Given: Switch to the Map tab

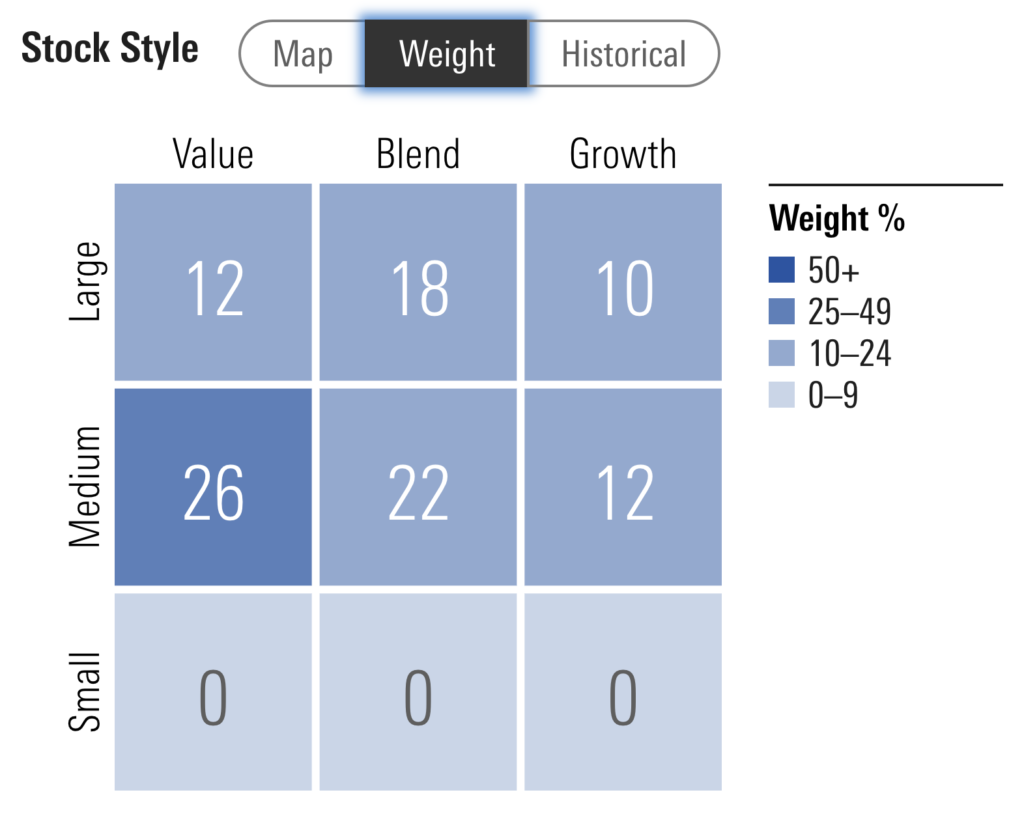Looking at the screenshot, I should coord(302,54).
